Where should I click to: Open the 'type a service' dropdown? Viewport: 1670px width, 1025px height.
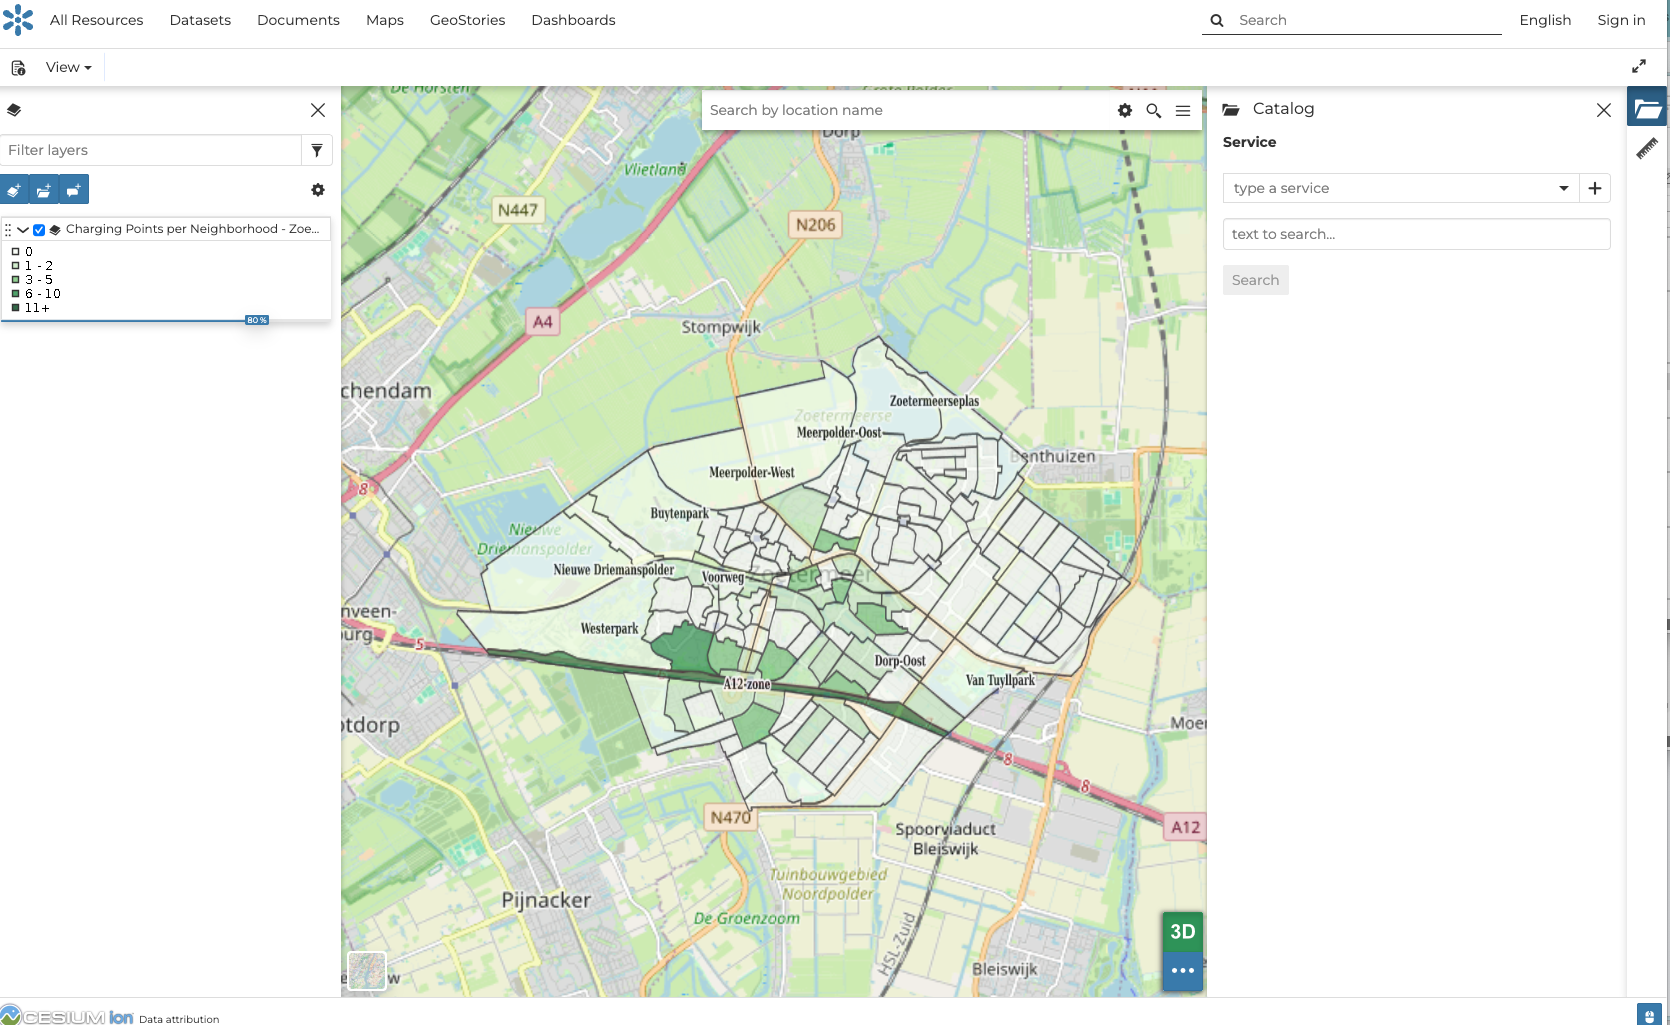(1401, 188)
